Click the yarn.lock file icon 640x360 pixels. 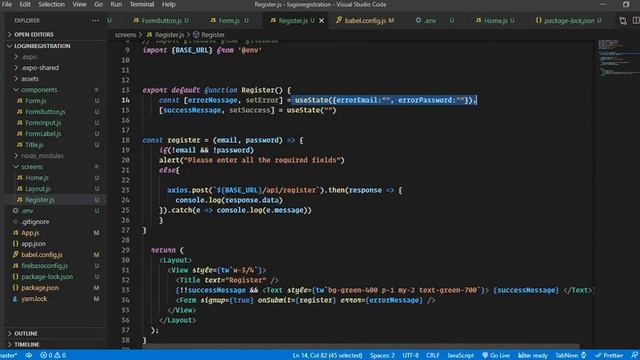coord(16,299)
